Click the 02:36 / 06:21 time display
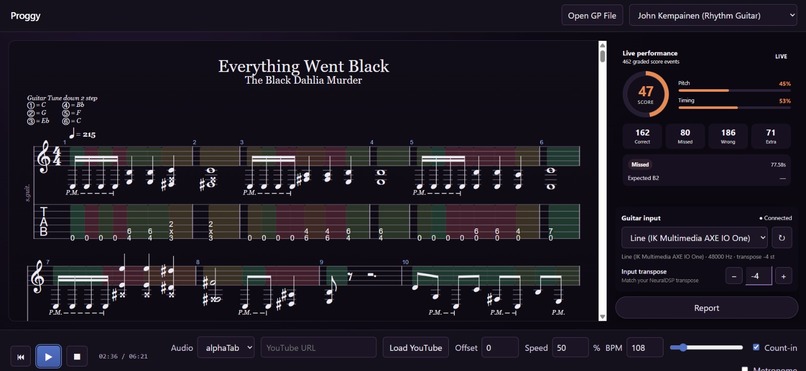This screenshot has height=371, width=806. (x=123, y=356)
